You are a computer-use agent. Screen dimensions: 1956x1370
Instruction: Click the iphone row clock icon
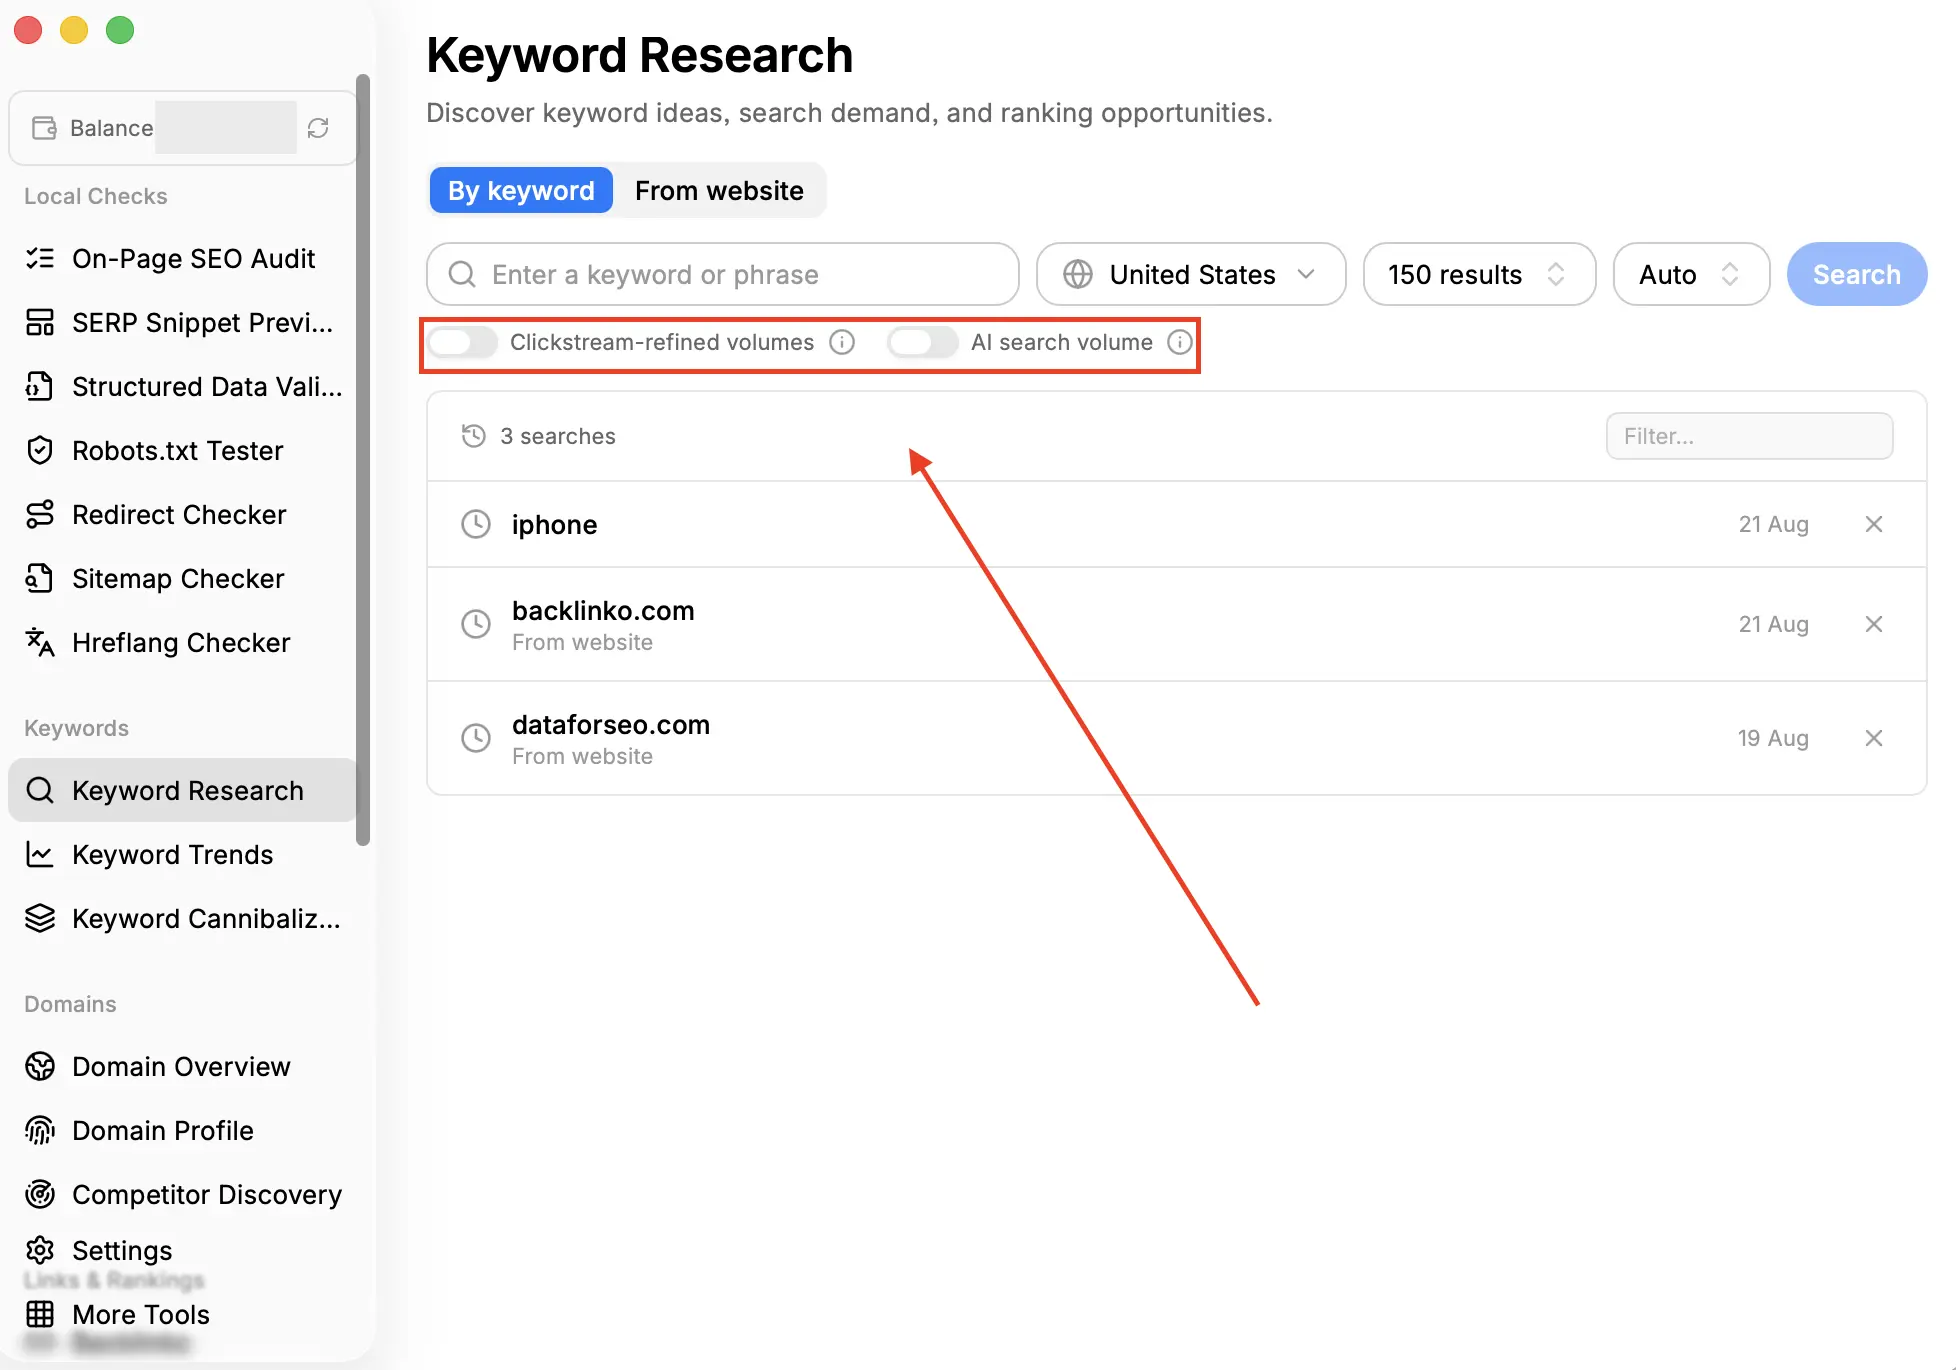click(x=476, y=524)
